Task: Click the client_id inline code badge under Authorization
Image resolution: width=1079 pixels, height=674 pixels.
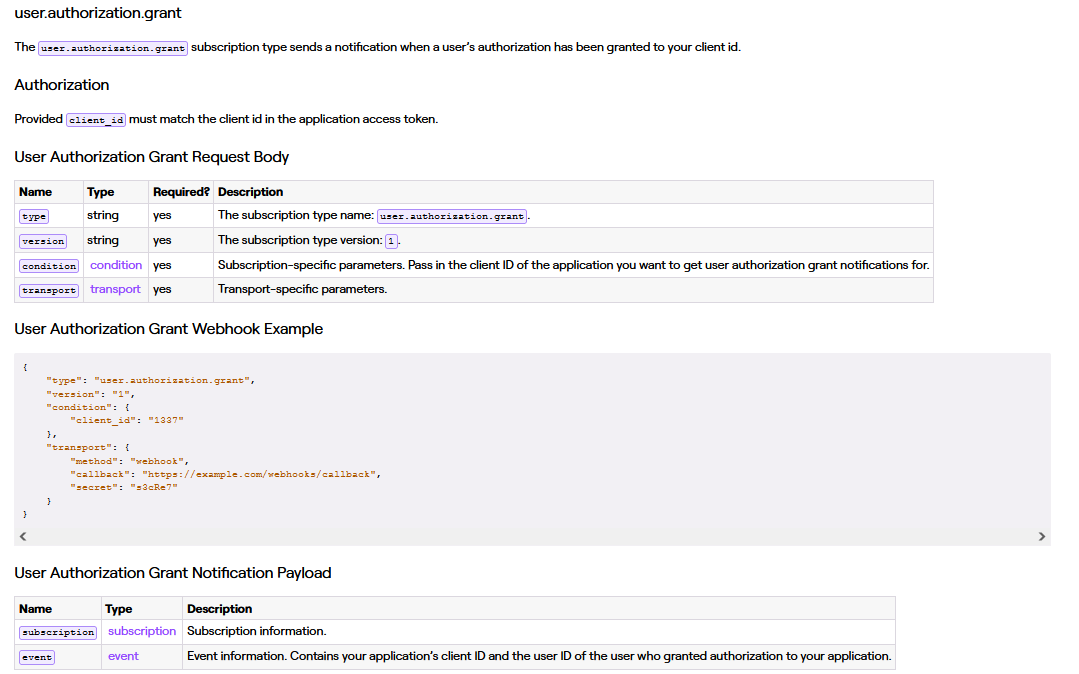Action: point(96,119)
